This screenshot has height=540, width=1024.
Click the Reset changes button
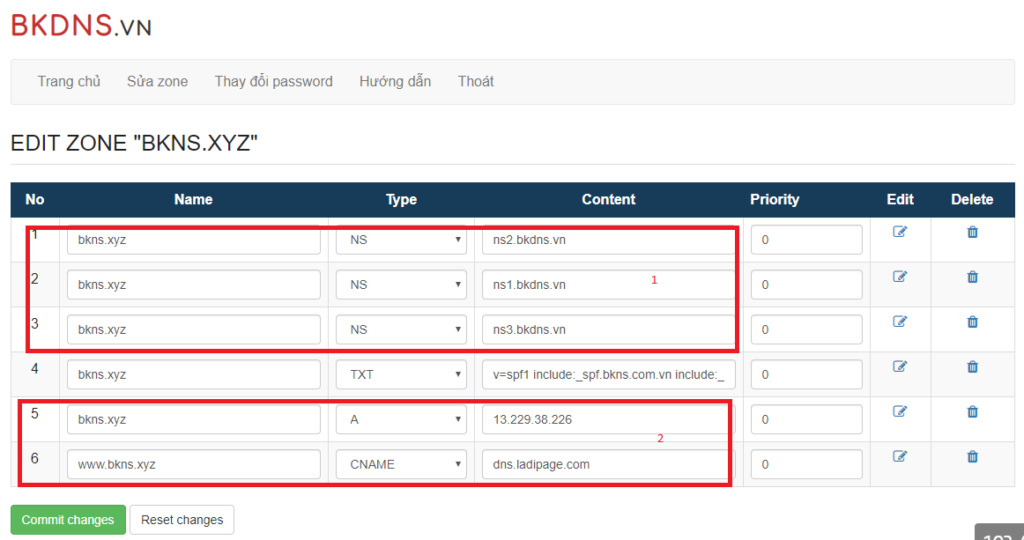pyautogui.click(x=182, y=520)
